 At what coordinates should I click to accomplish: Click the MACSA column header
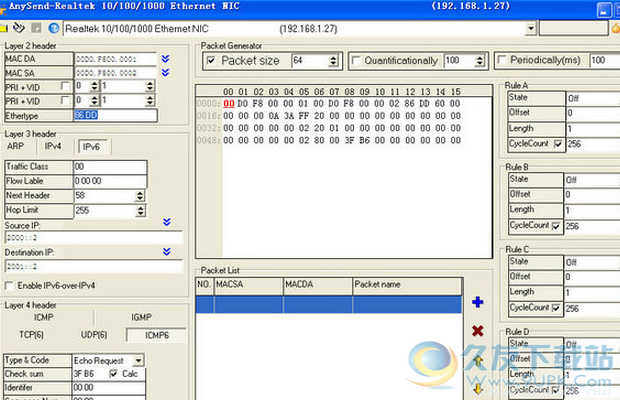(249, 285)
